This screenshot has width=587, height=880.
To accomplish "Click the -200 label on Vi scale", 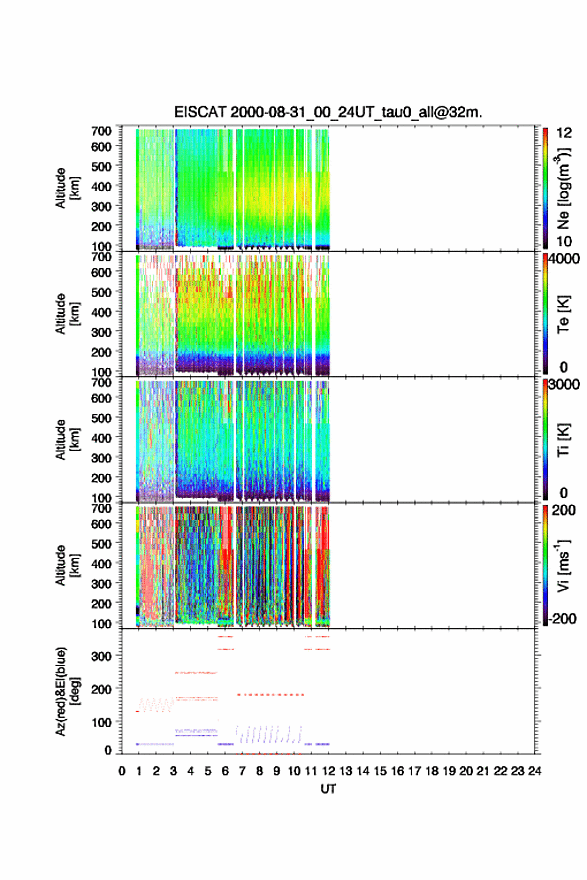I will point(563,618).
